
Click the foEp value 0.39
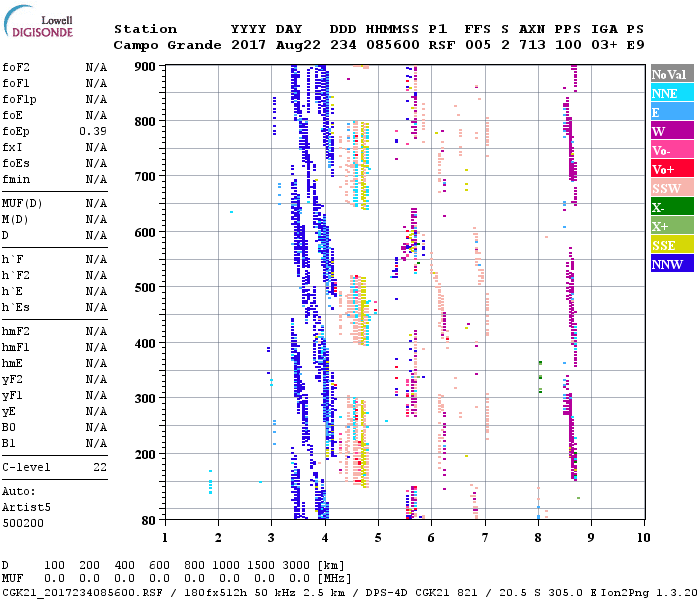coord(93,131)
